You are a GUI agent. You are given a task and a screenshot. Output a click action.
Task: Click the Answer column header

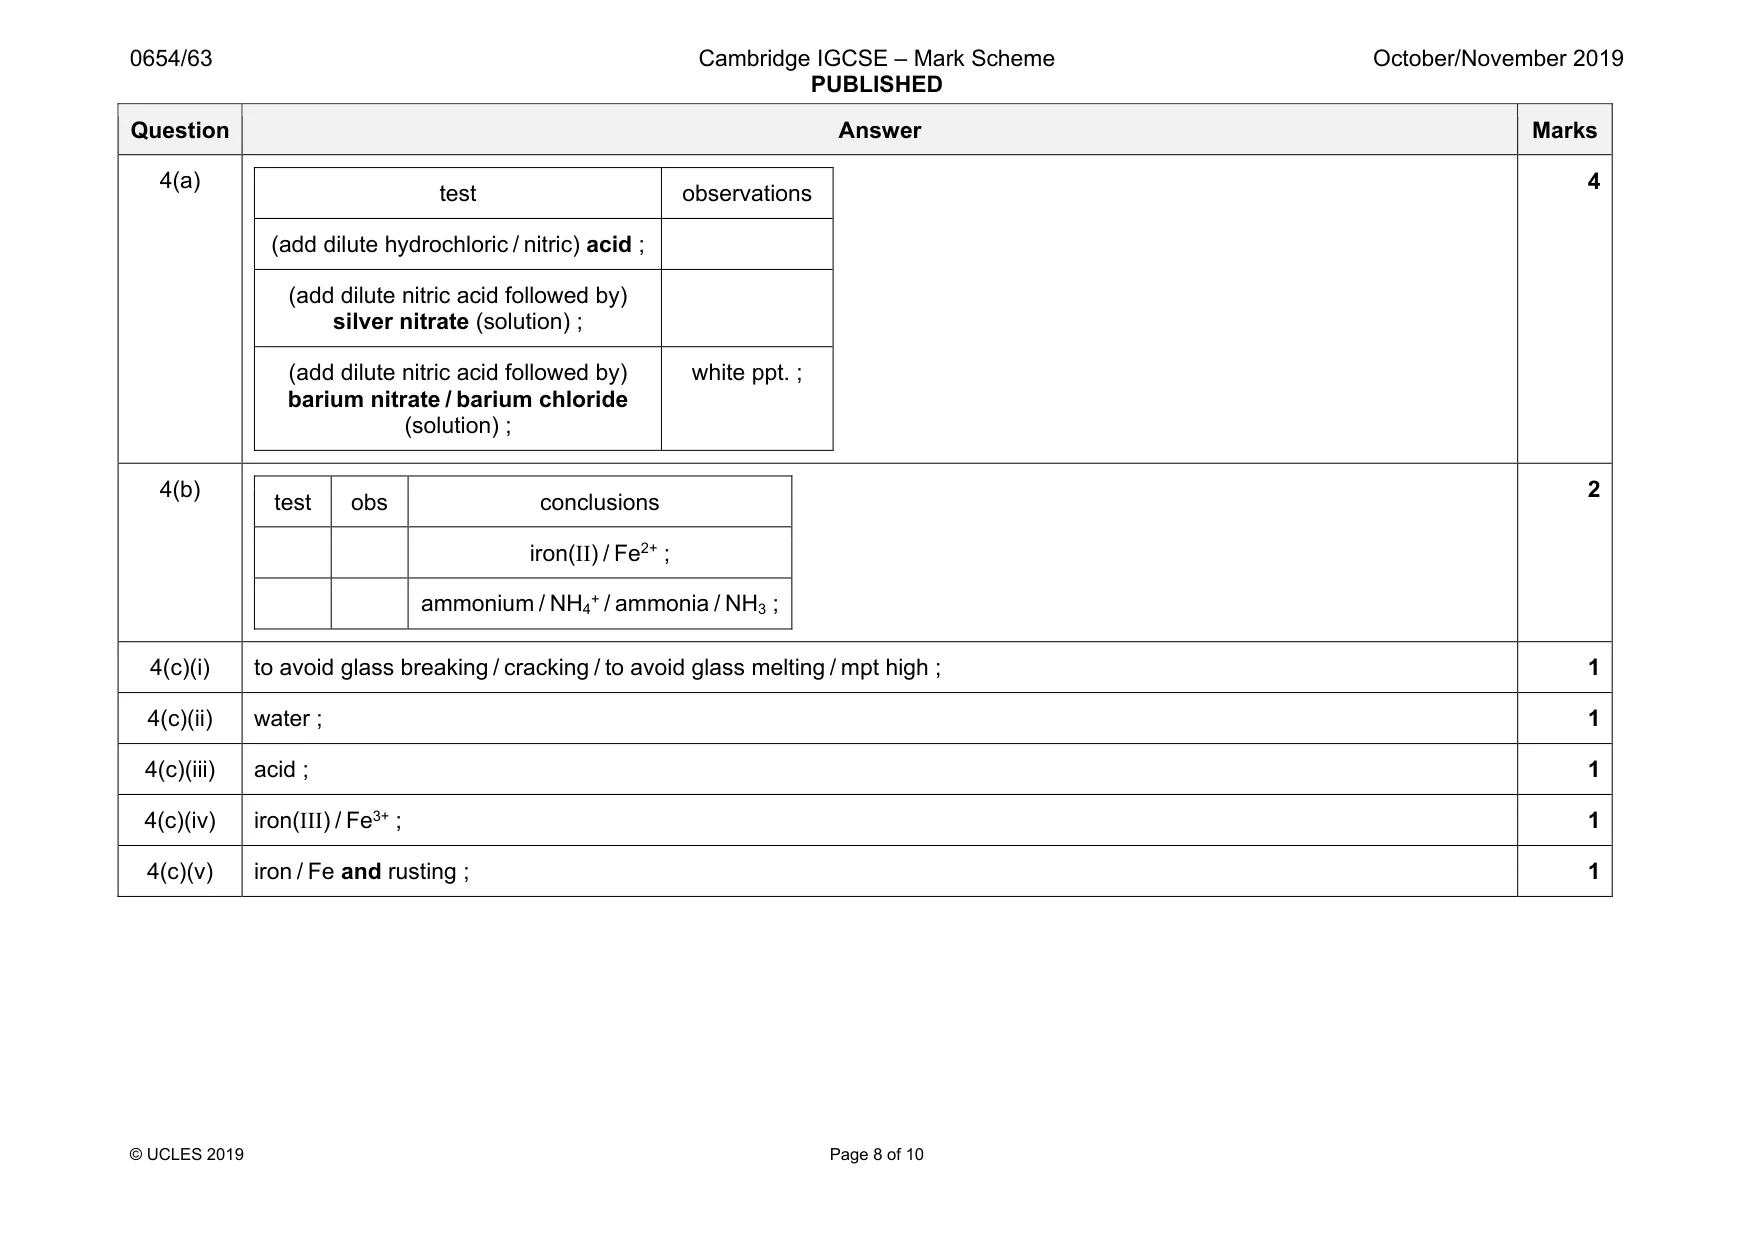(x=879, y=130)
